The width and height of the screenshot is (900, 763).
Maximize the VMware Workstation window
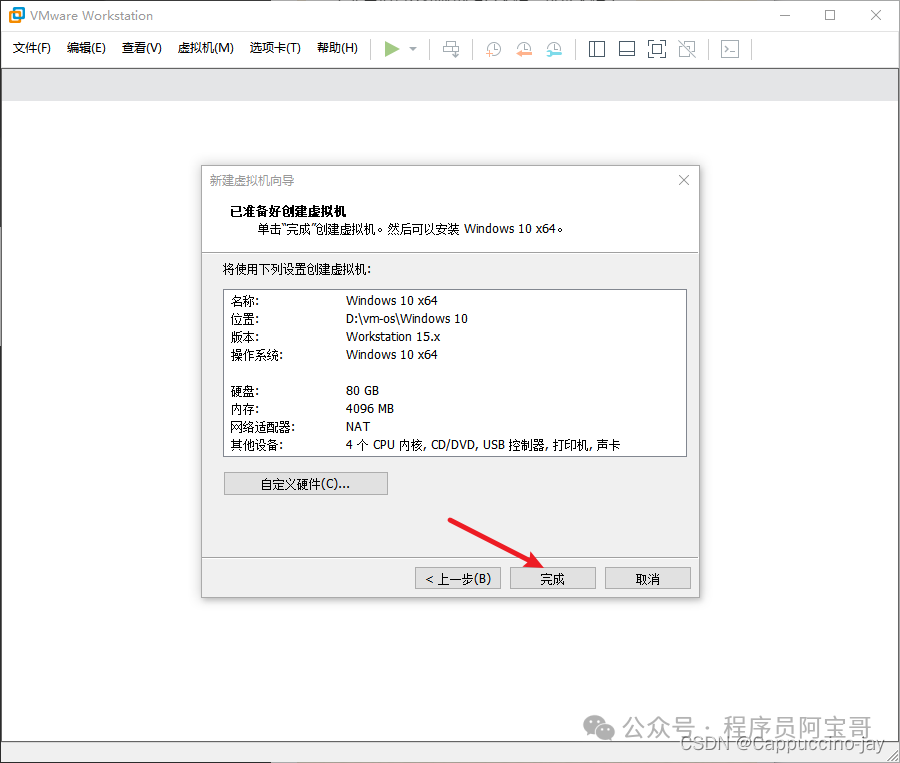830,16
